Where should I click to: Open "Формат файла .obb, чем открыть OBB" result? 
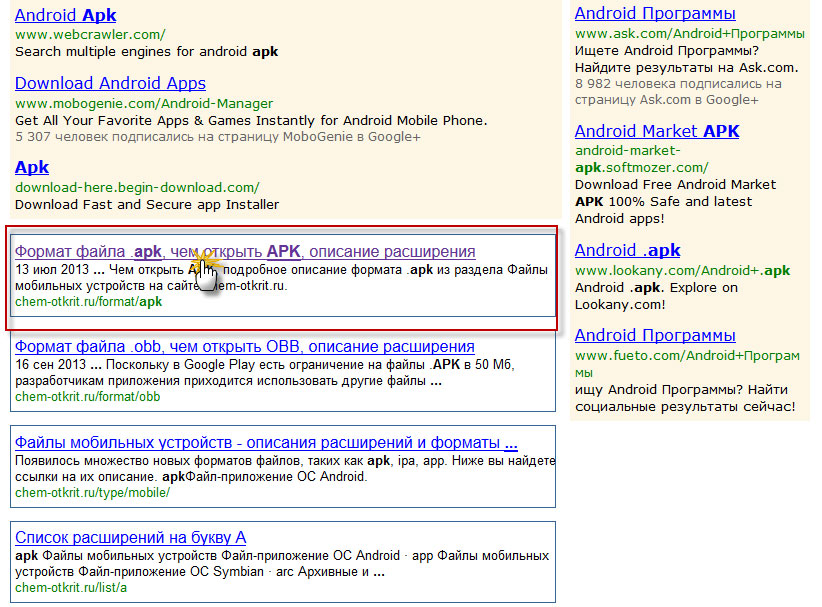point(244,347)
